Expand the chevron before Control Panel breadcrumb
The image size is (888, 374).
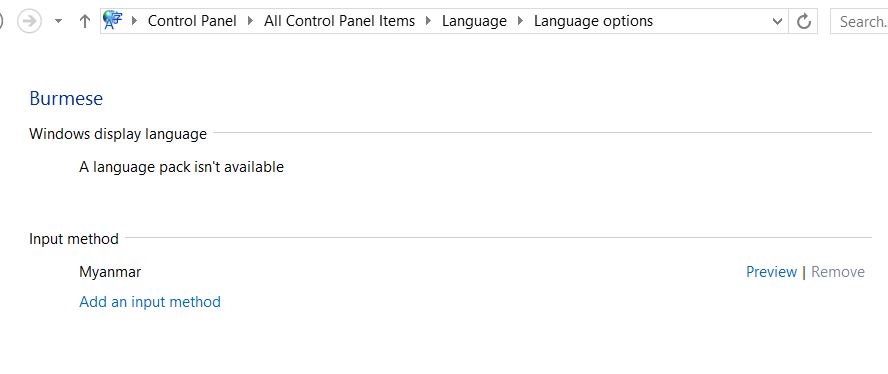point(134,22)
